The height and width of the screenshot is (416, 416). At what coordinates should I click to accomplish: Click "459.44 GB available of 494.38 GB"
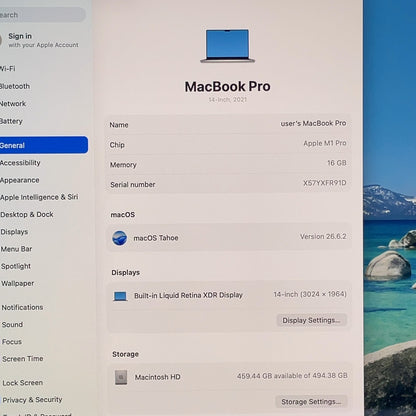click(292, 376)
